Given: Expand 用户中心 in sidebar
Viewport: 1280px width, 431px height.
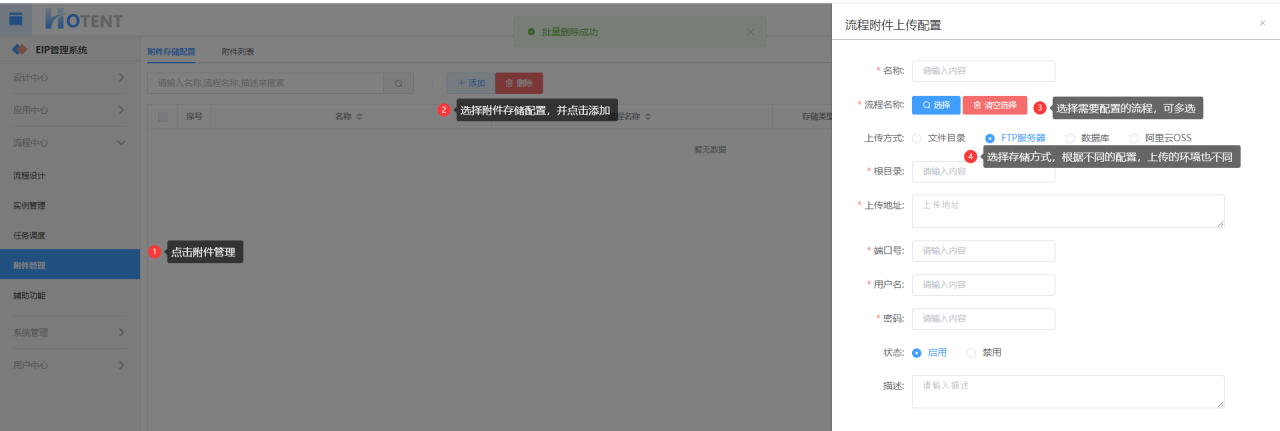Looking at the screenshot, I should (69, 365).
